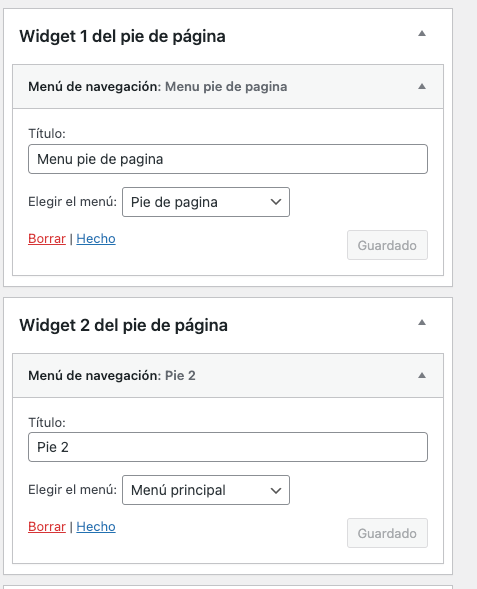Image resolution: width=477 pixels, height=589 pixels.
Task: Toggle the Menú de navegación: Pie 2 header
Action: click(x=228, y=376)
